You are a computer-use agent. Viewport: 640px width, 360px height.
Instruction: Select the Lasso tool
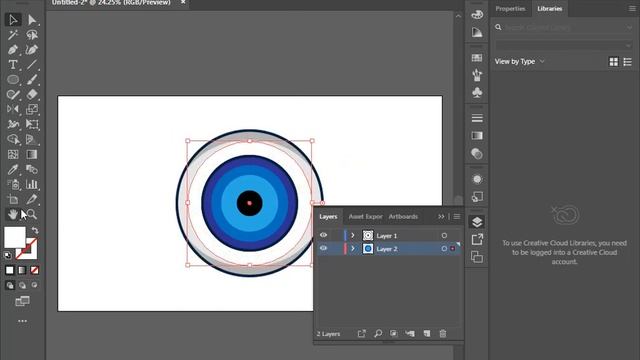click(32, 35)
